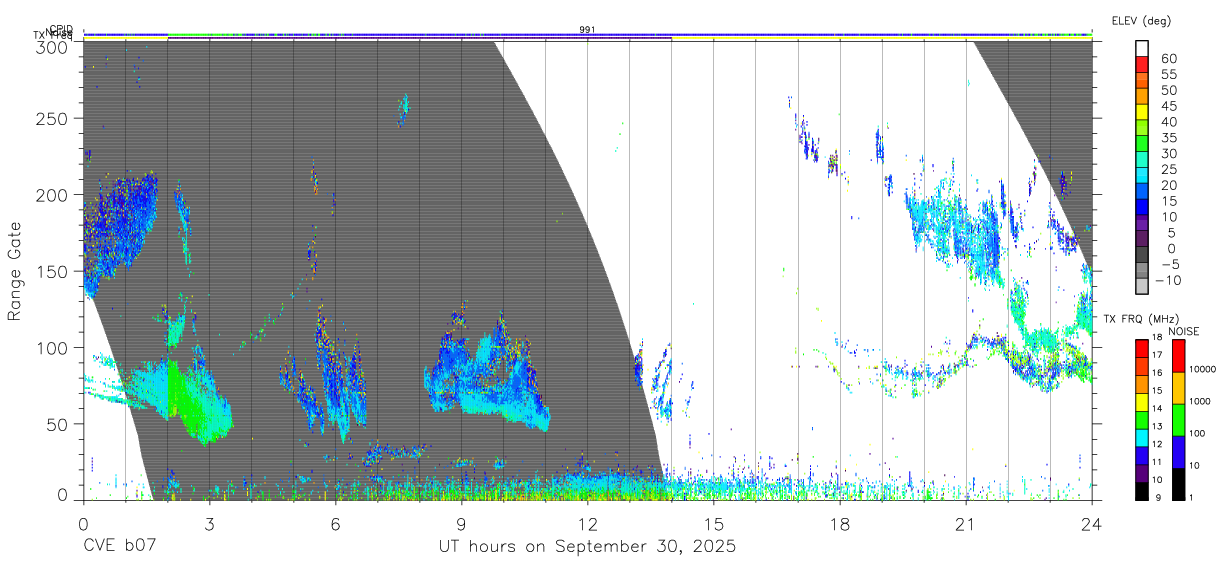Click the 'Range Gate' y-axis title

click(15, 272)
